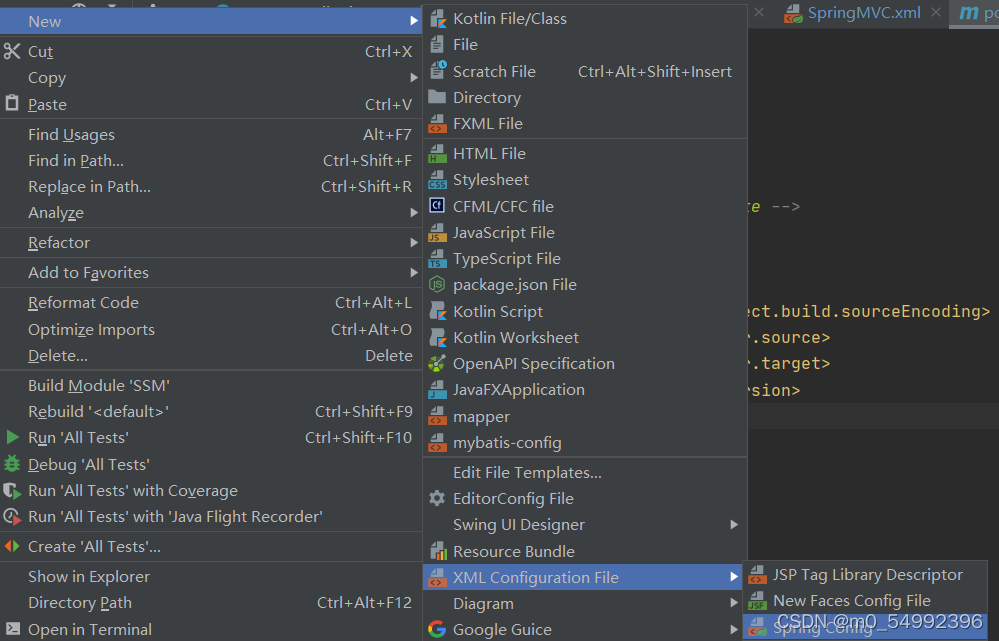Click the FXML File icon
The height and width of the screenshot is (641, 999).
(437, 123)
